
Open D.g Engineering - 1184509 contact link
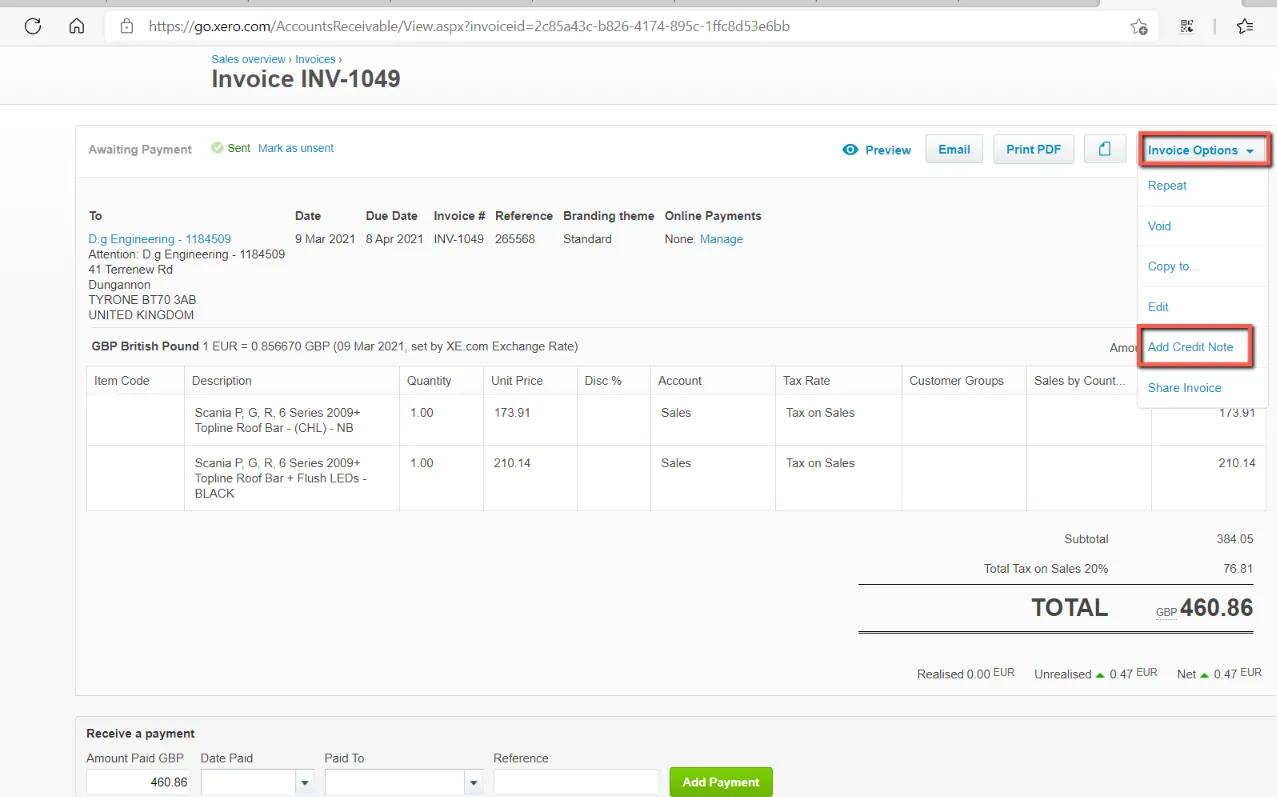pyautogui.click(x=160, y=239)
